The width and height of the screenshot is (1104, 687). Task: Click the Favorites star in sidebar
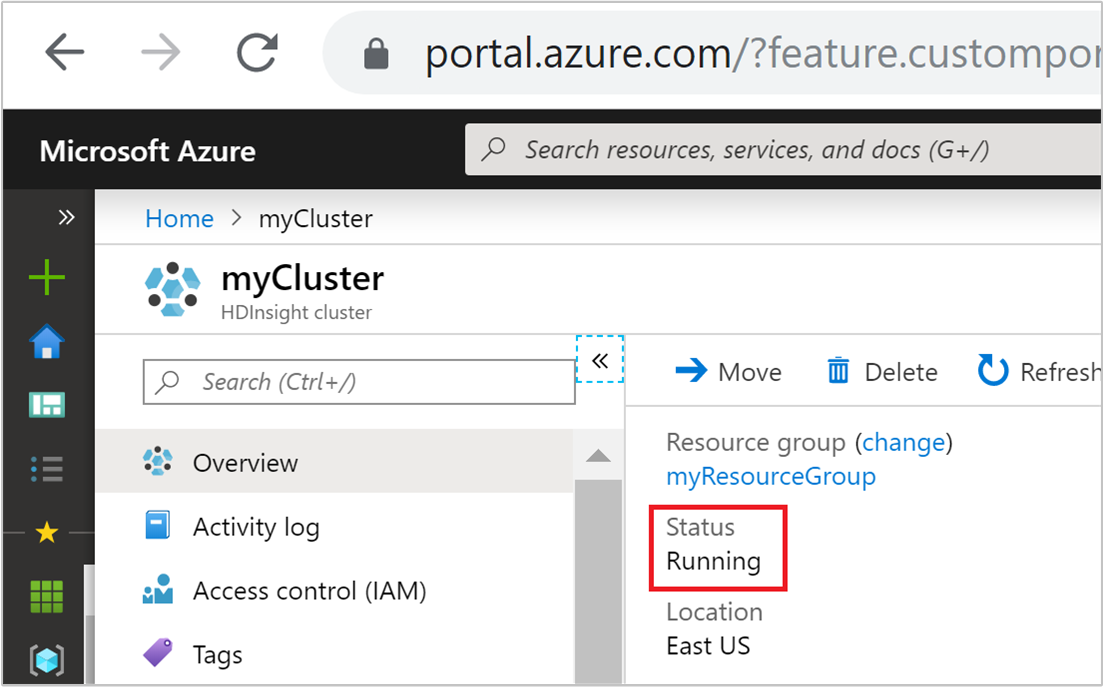[47, 533]
